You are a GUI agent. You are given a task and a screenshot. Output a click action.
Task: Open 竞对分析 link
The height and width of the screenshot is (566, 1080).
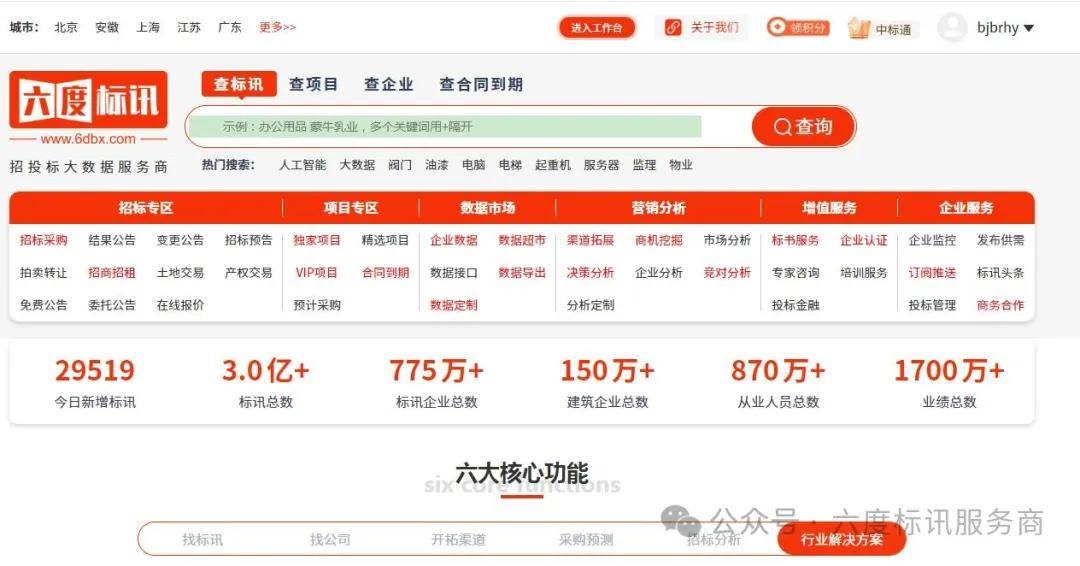point(727,273)
